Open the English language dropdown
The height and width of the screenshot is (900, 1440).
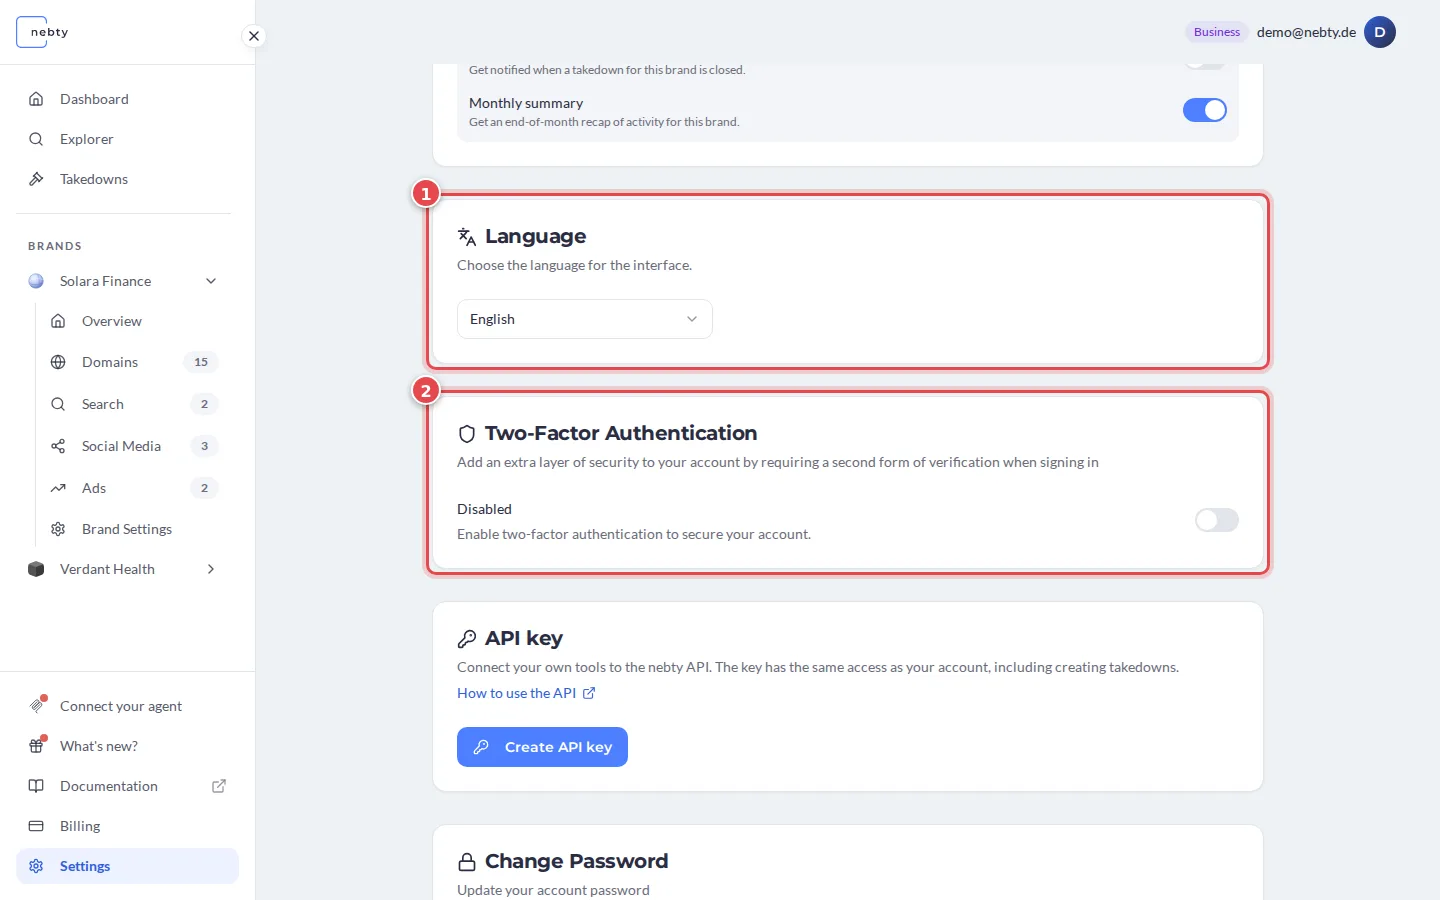[x=585, y=319]
